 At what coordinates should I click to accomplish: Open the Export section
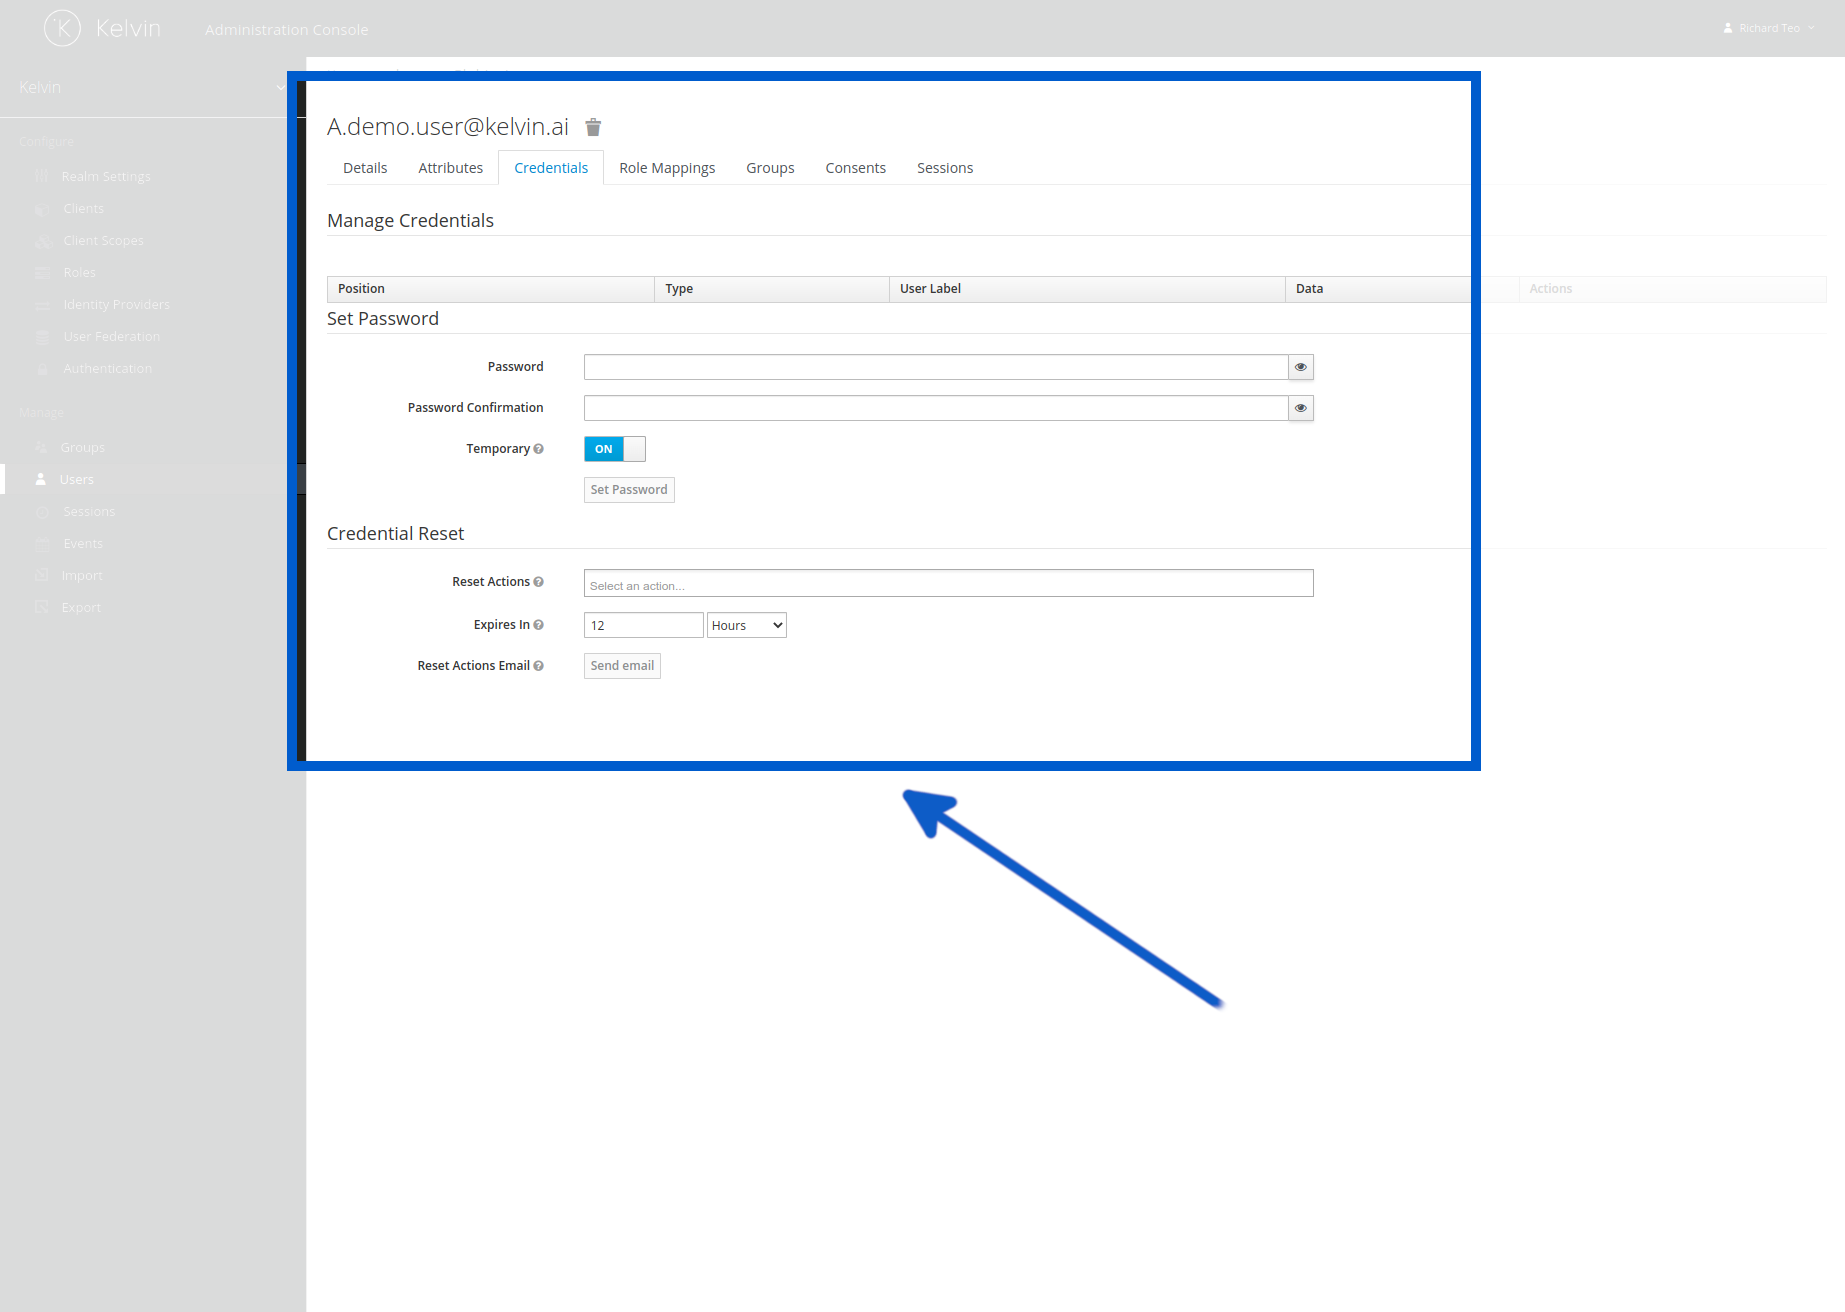click(x=81, y=607)
